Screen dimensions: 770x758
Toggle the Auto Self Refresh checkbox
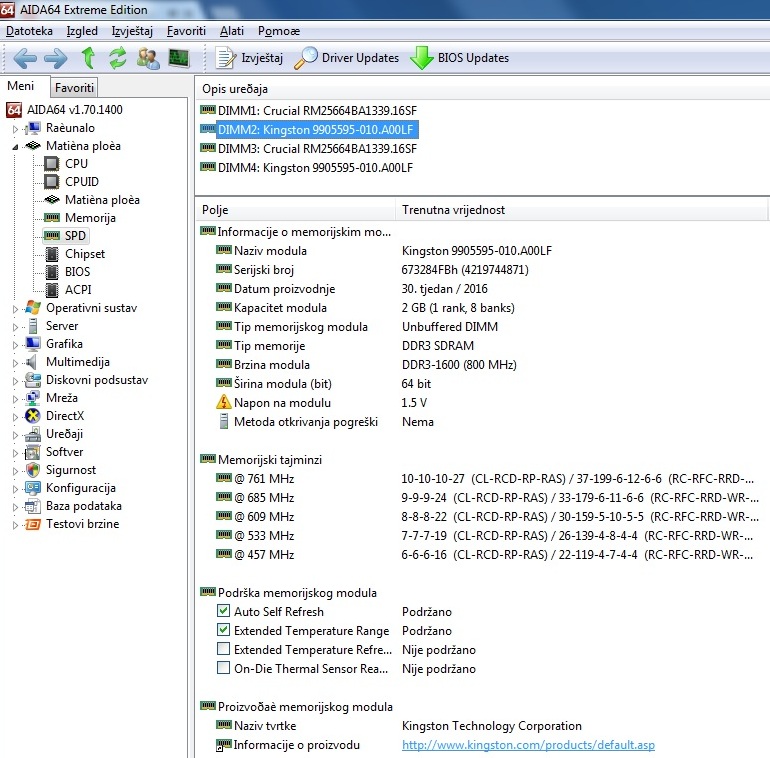[224, 612]
